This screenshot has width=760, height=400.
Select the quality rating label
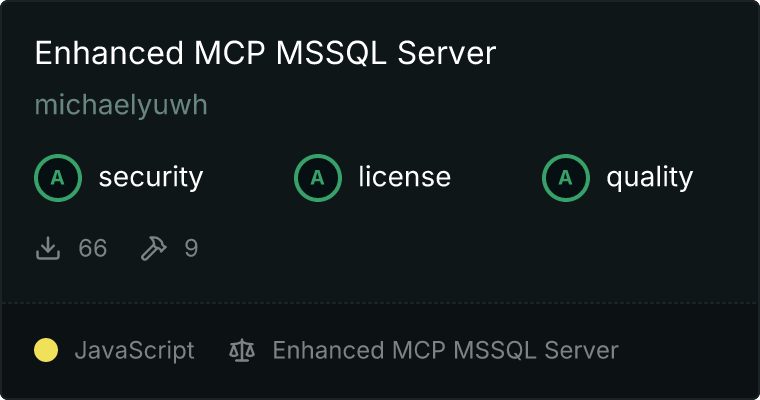click(649, 177)
